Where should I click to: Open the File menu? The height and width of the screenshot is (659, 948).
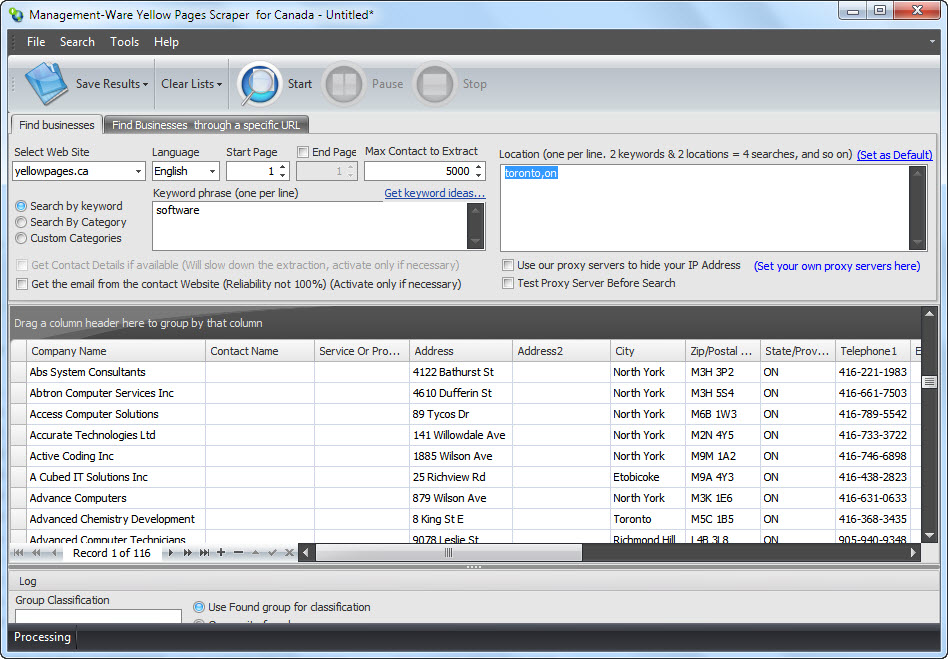coord(36,42)
